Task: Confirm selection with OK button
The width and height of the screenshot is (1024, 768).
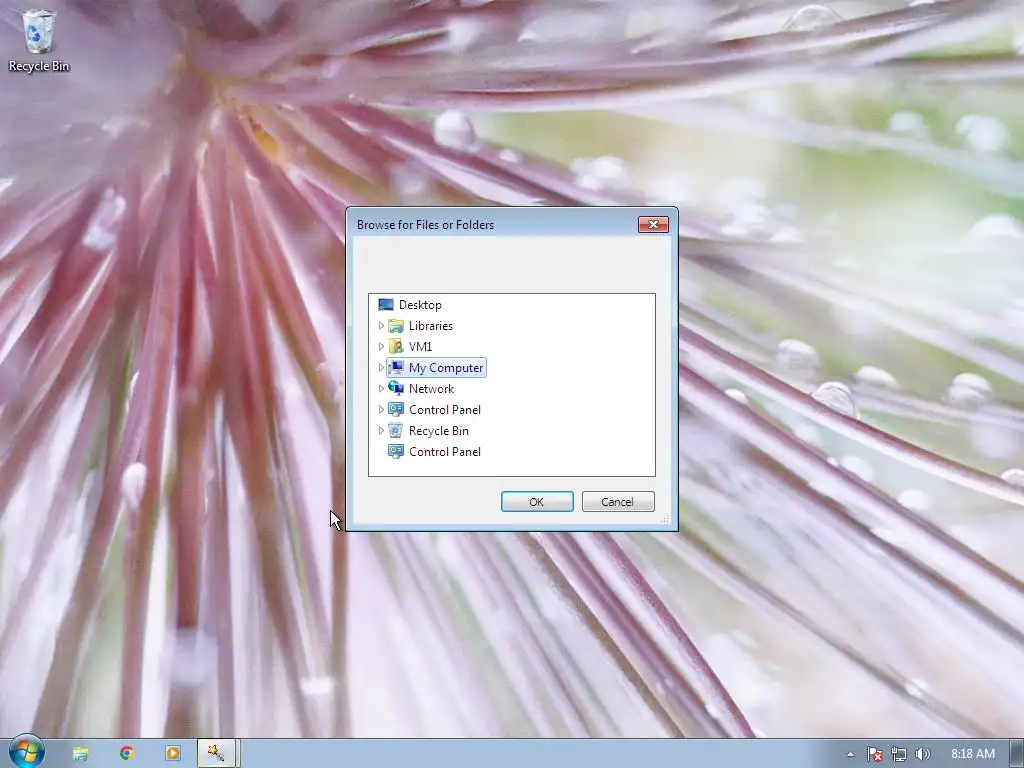Action: pos(537,502)
